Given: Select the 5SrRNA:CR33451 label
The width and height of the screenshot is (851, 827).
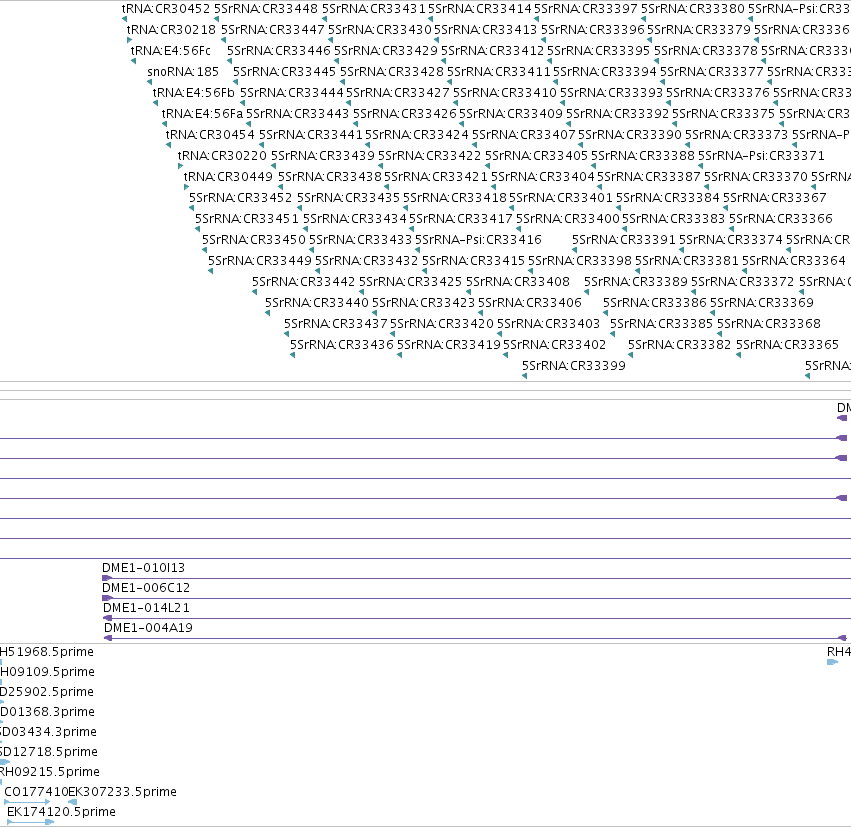Looking at the screenshot, I should click(247, 219).
